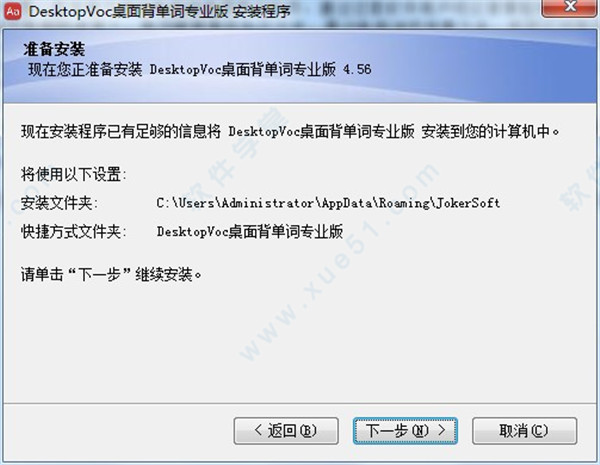Click the left chevron on the 返回 button
Image resolution: width=600 pixels, height=465 pixels.
(258, 430)
